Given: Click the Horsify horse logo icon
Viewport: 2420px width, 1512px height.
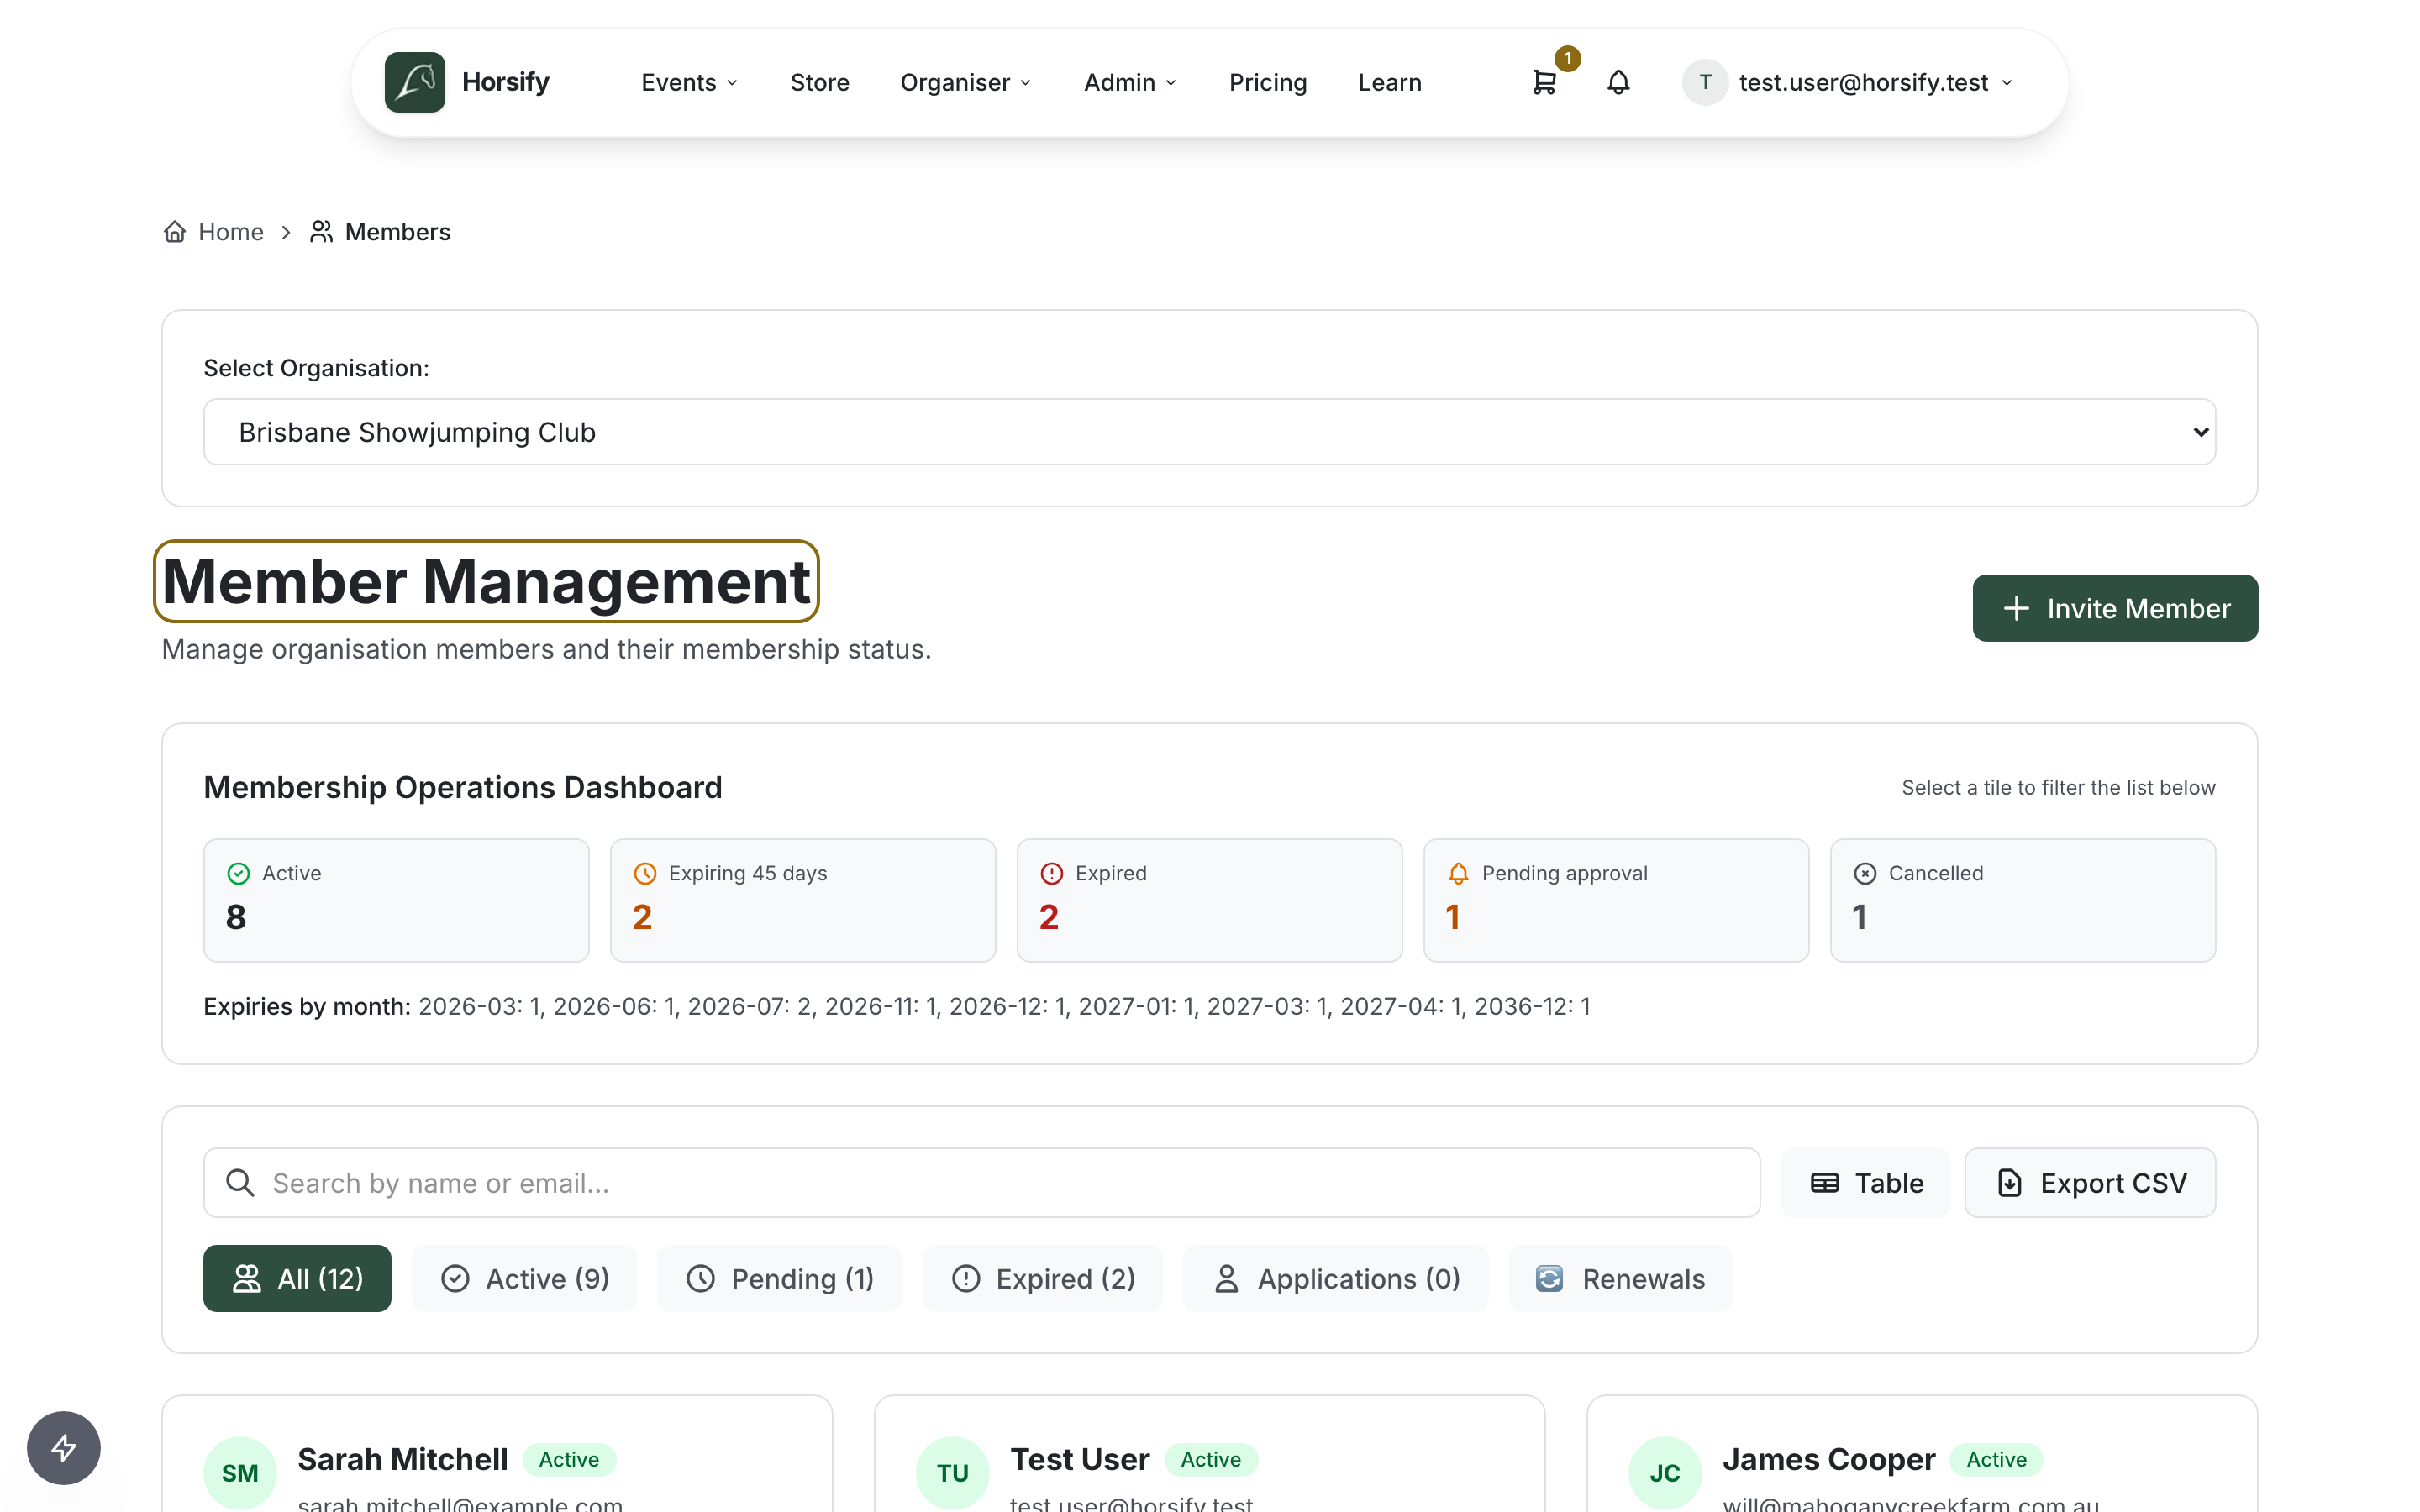Looking at the screenshot, I should point(414,82).
